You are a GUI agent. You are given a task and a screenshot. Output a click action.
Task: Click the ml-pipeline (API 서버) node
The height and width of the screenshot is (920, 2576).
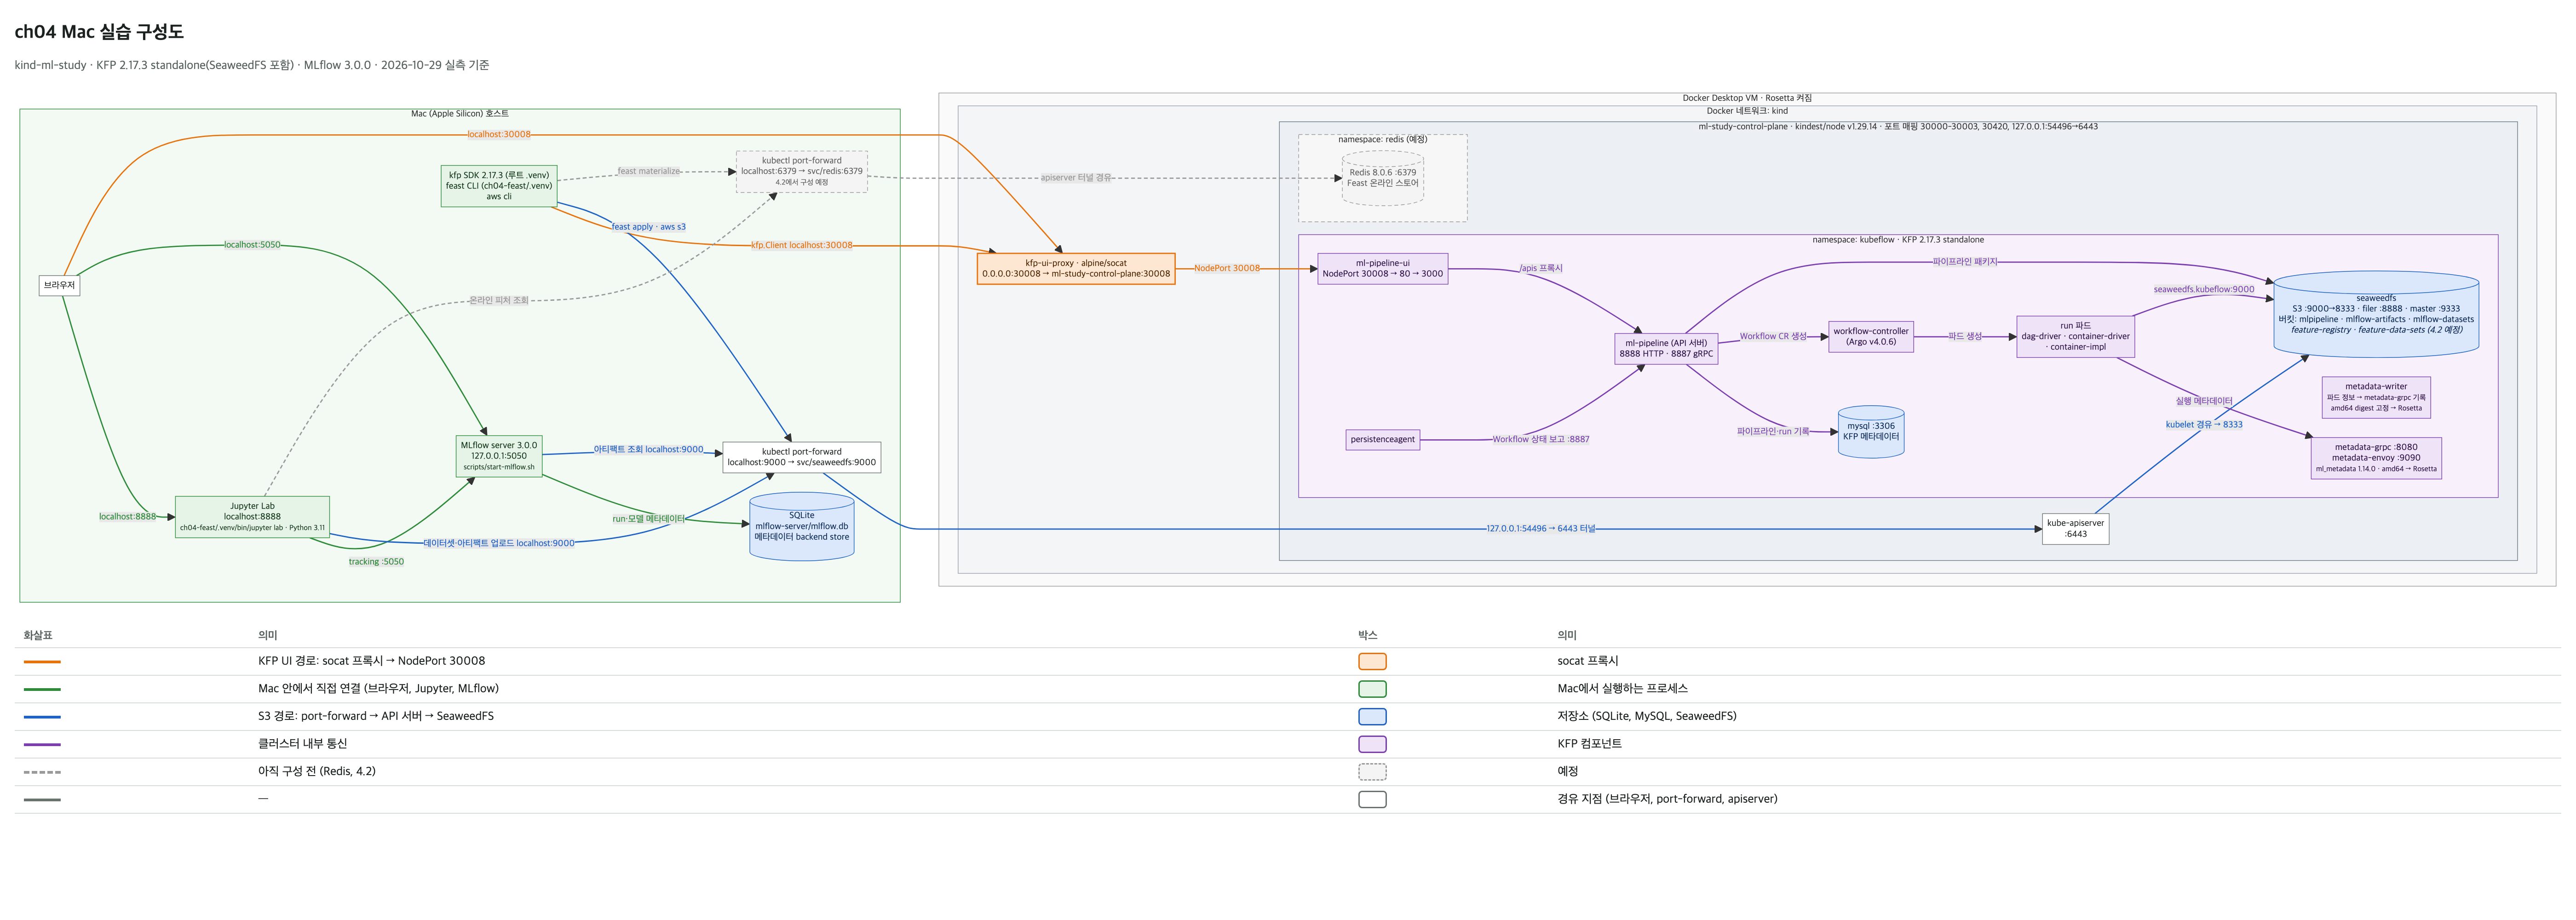(1666, 348)
